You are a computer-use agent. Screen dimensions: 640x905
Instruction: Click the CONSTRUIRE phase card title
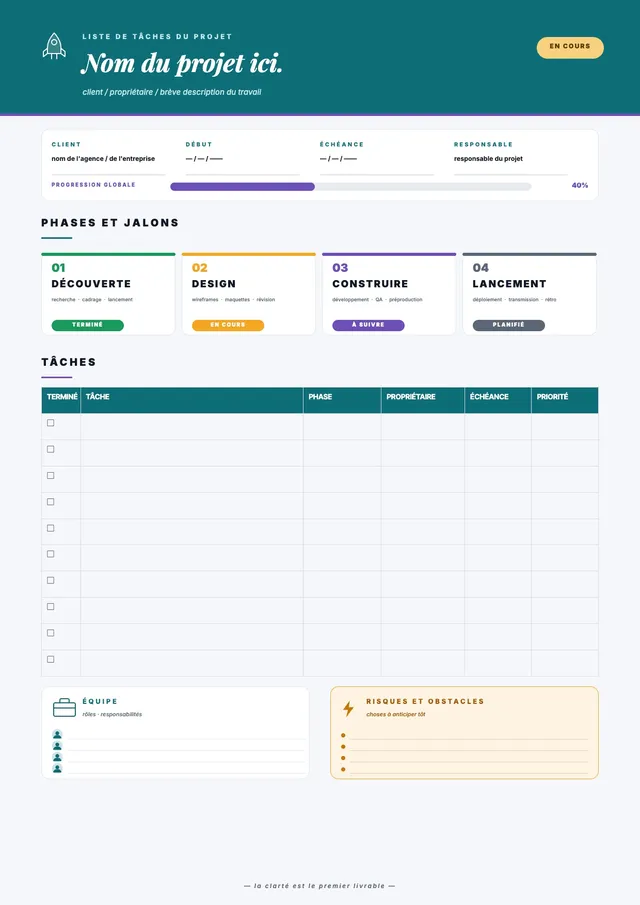[370, 284]
